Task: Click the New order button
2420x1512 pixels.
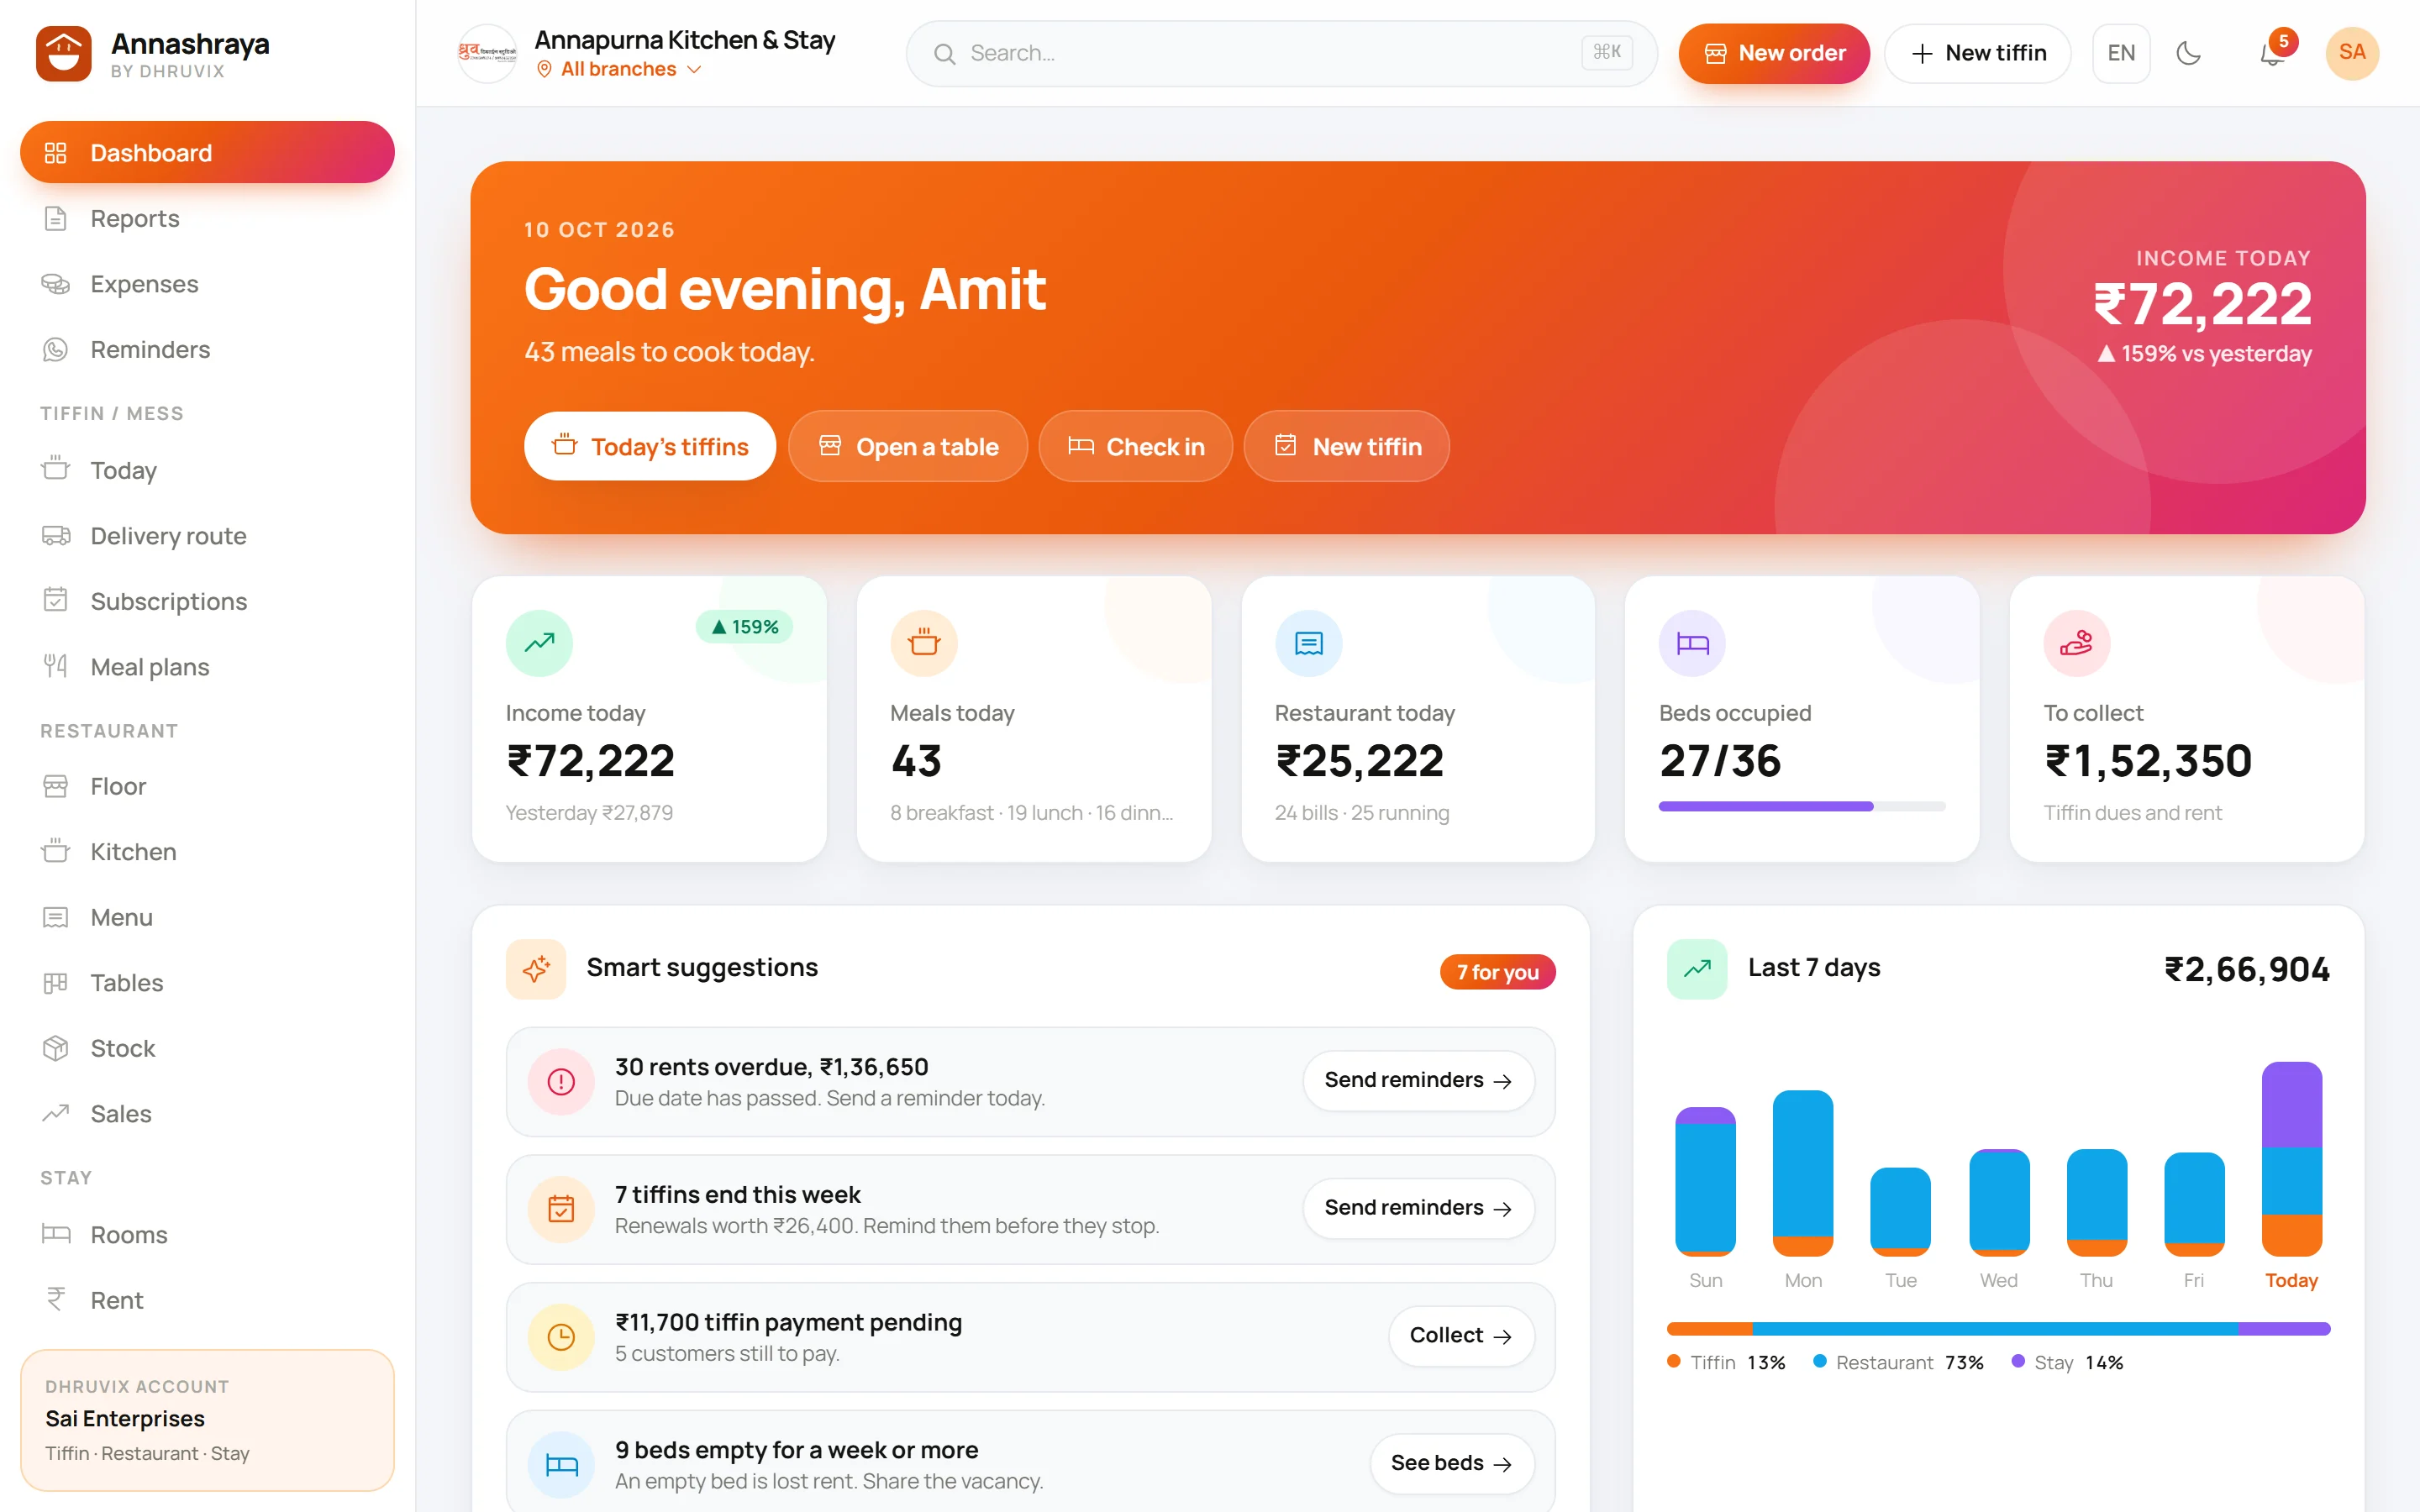Action: [x=1774, y=54]
